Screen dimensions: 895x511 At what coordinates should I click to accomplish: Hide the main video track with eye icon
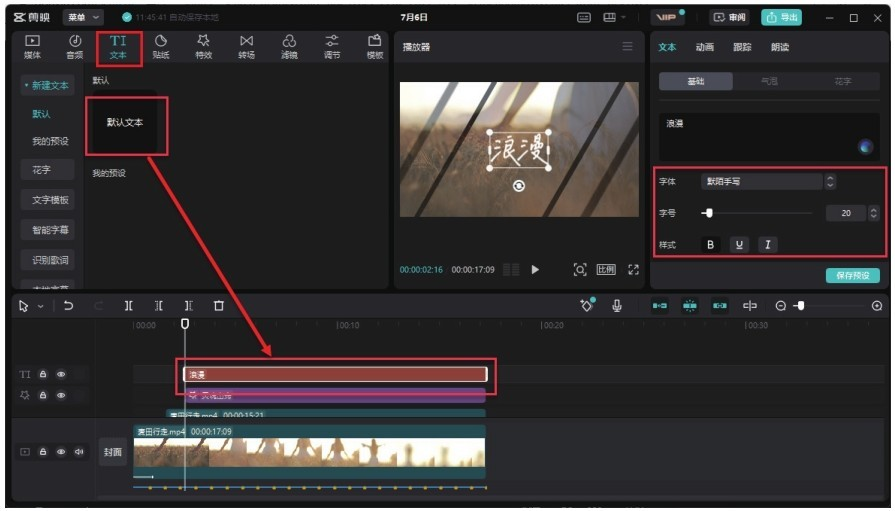pos(61,452)
